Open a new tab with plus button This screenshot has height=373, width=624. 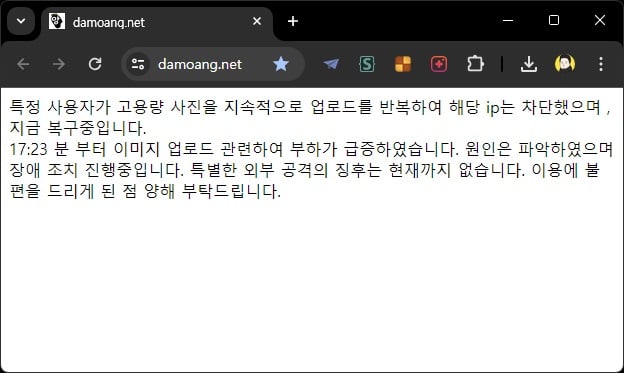click(293, 21)
